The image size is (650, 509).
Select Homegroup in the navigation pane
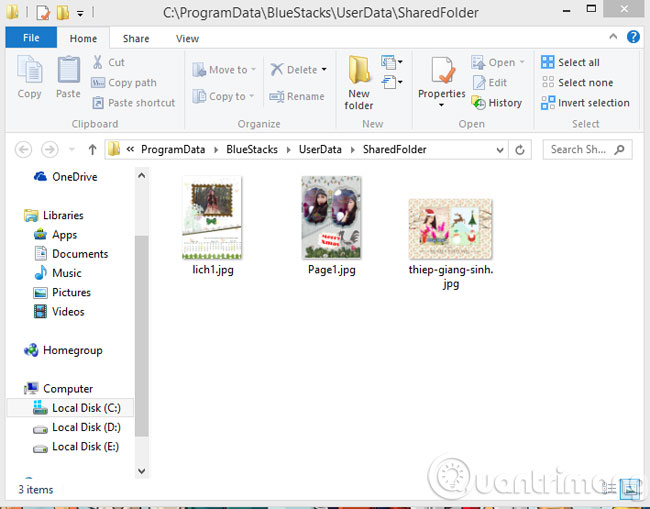(63, 350)
